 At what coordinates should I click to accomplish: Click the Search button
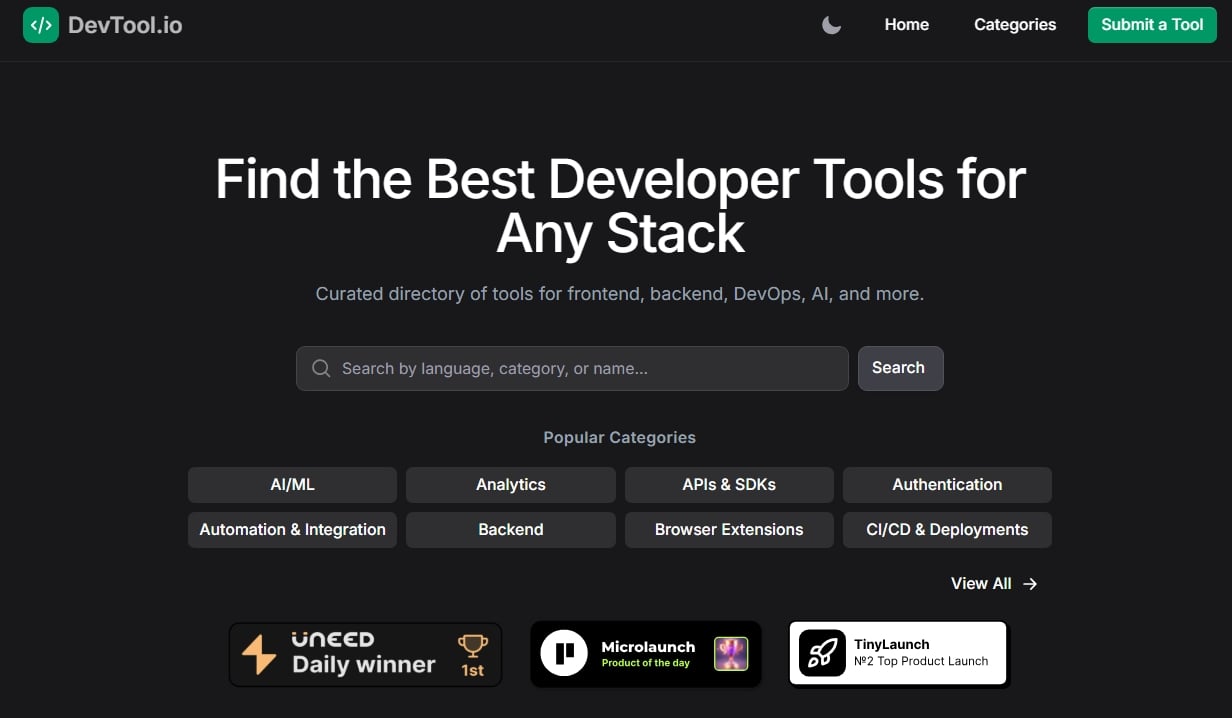900,368
